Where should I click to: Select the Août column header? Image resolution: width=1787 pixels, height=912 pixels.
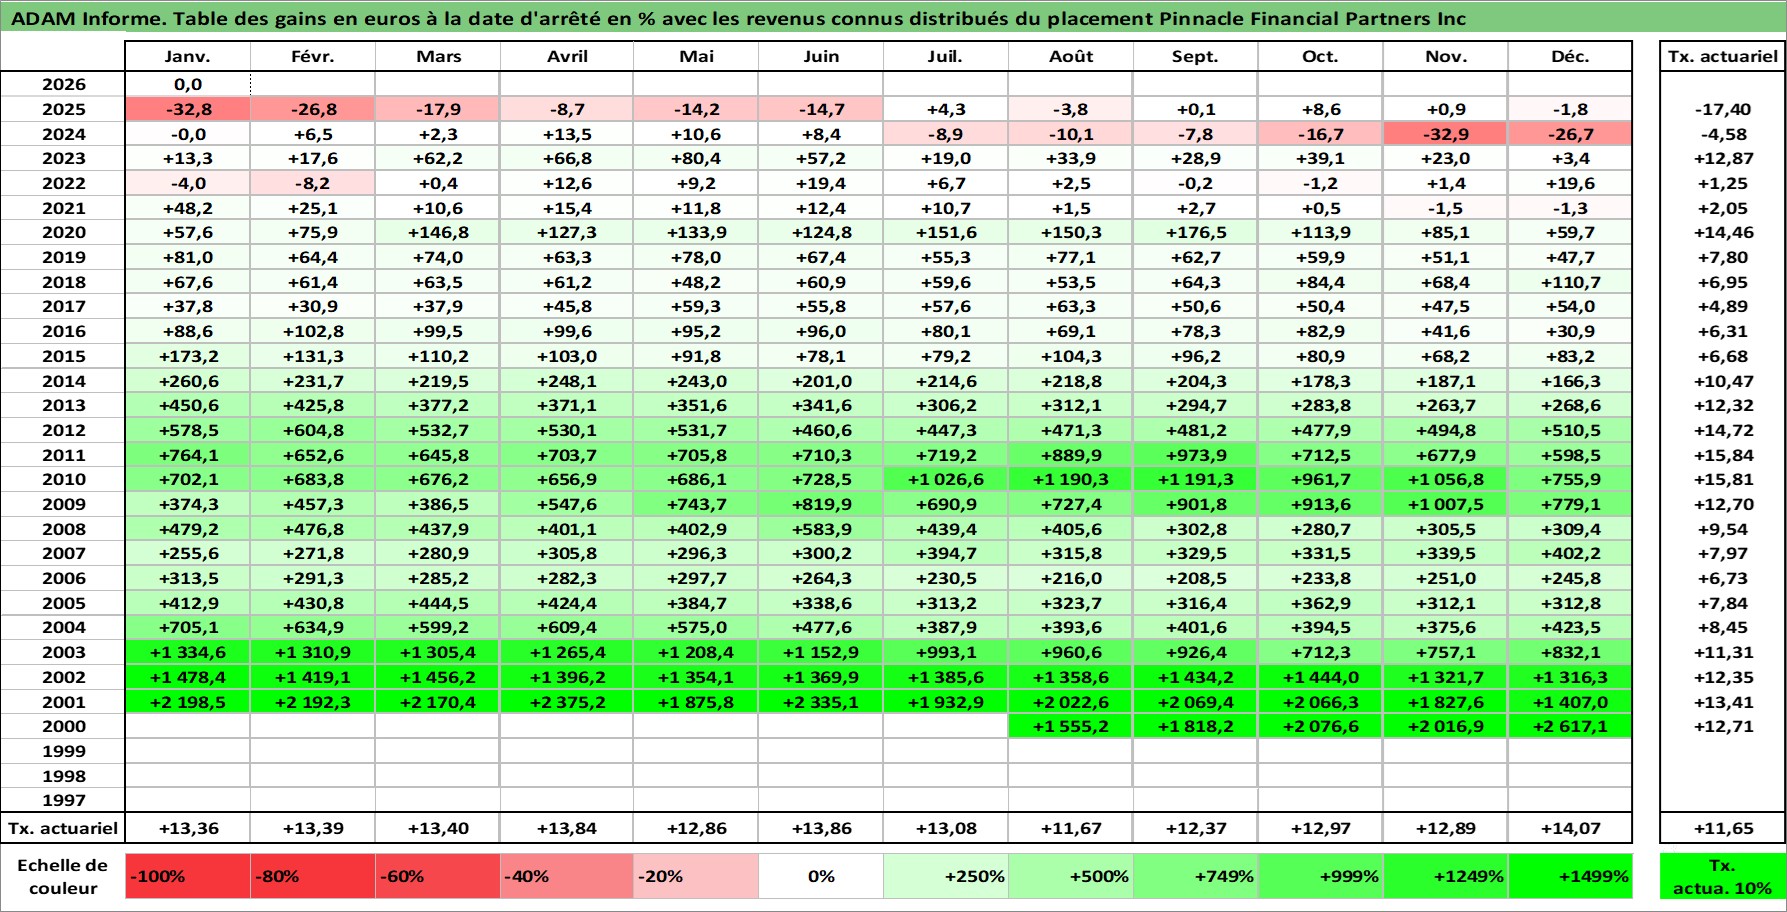pyautogui.click(x=1071, y=56)
